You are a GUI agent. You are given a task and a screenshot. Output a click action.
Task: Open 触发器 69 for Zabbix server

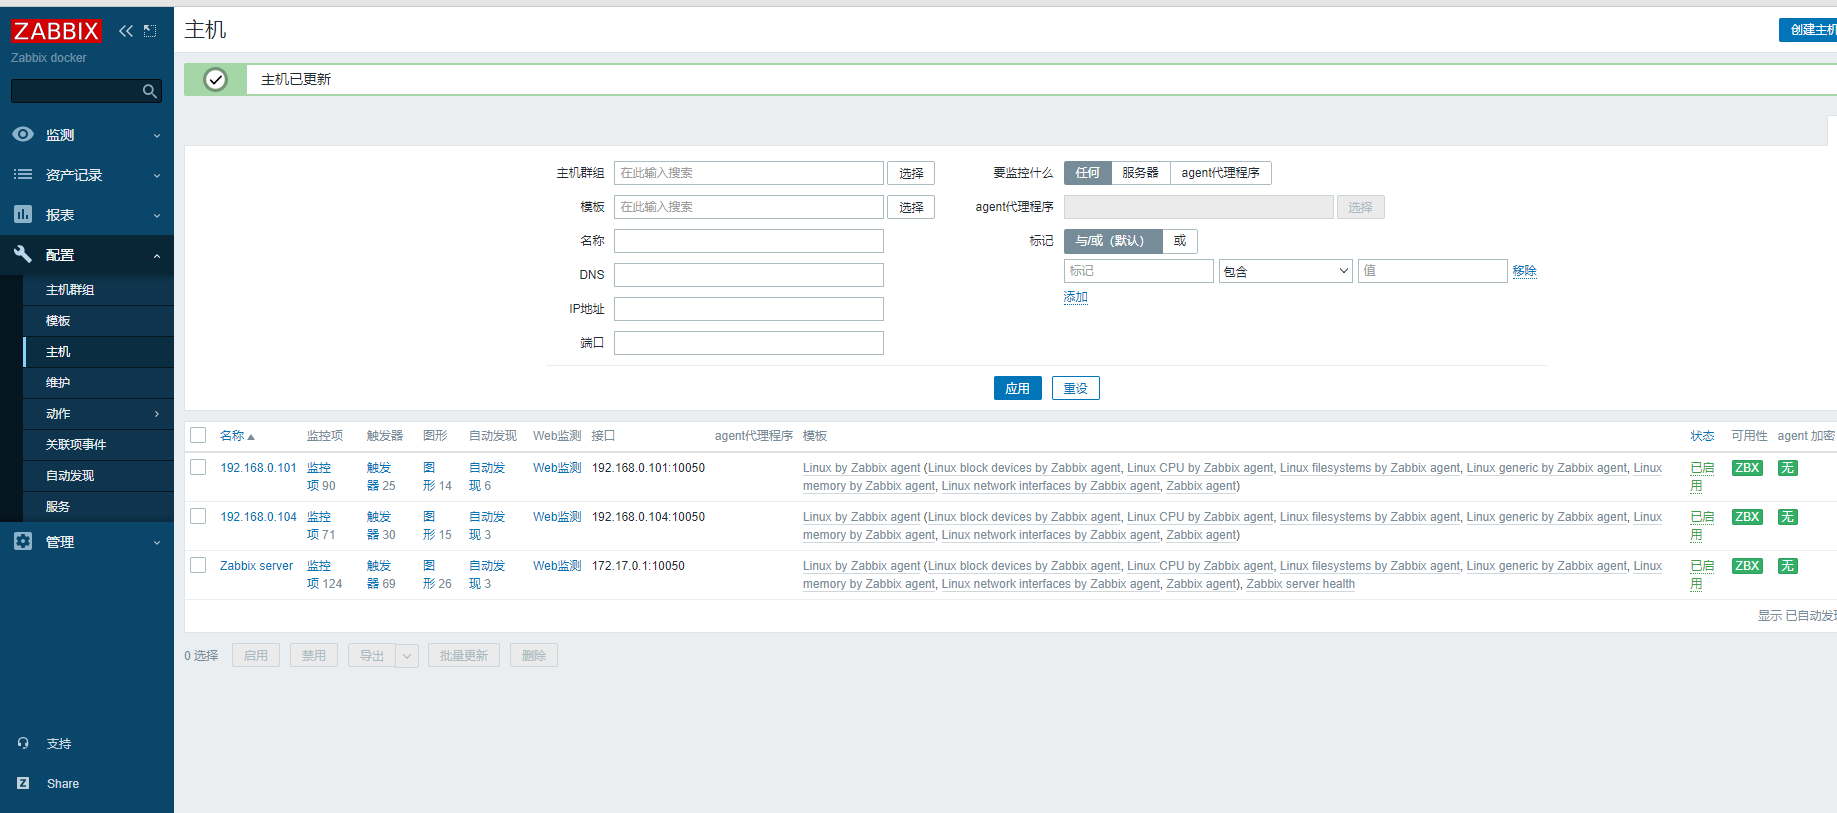click(x=381, y=575)
